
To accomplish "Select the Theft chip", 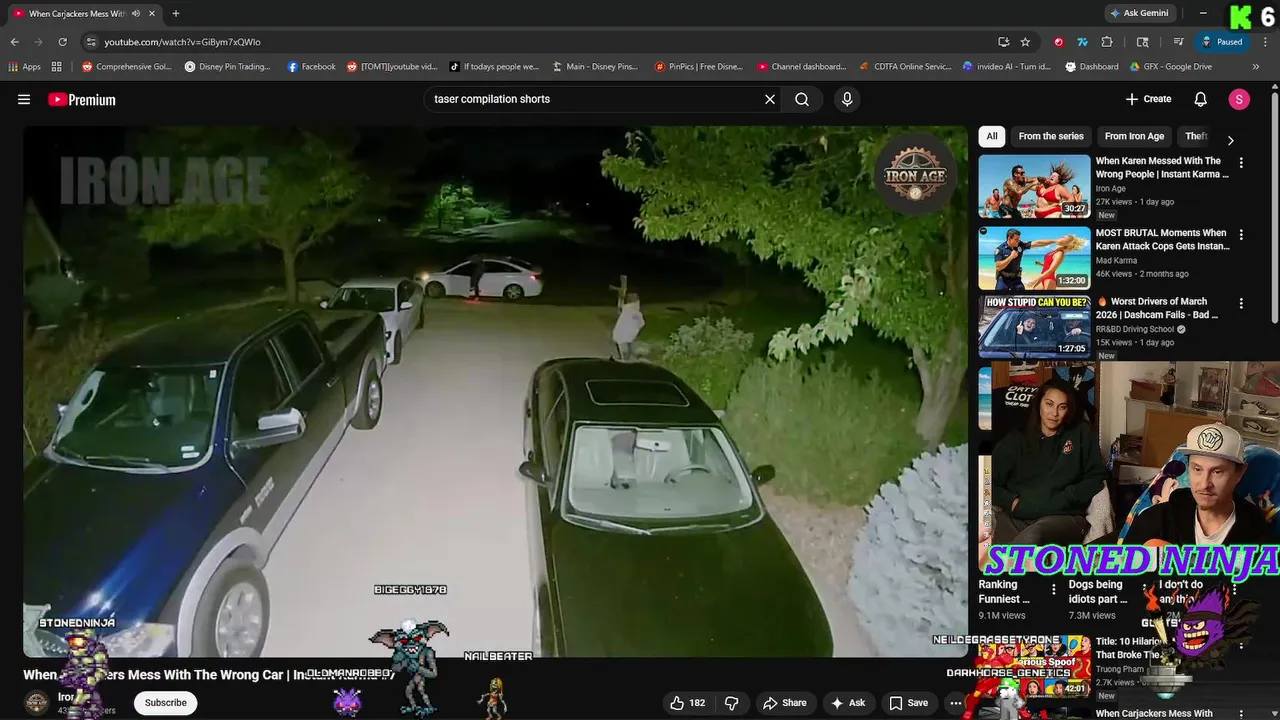I will (1196, 136).
